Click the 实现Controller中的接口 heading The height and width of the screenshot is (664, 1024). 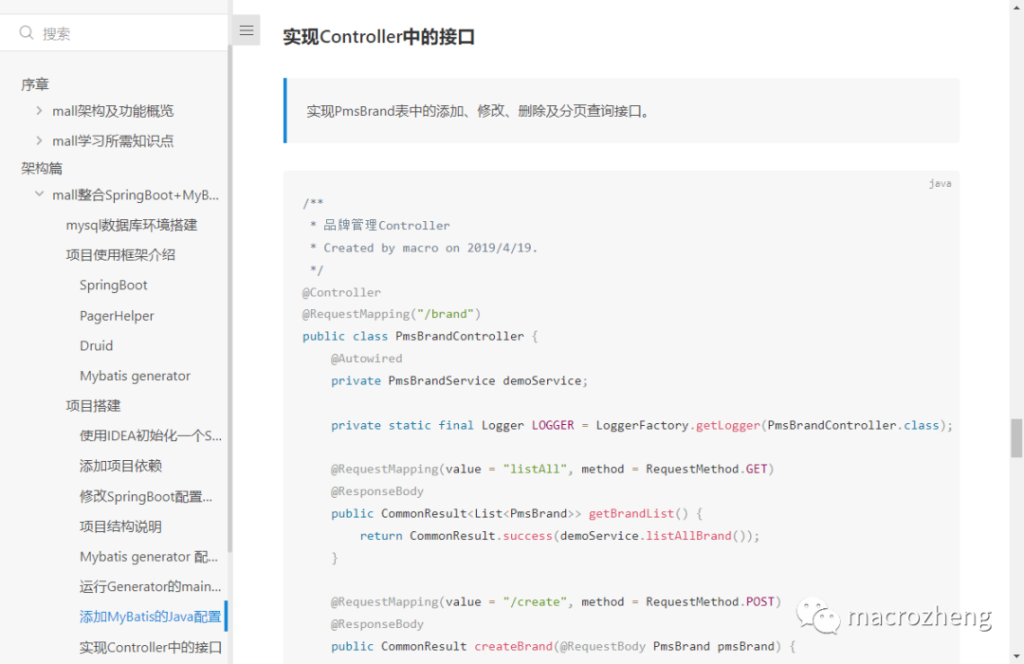click(378, 37)
